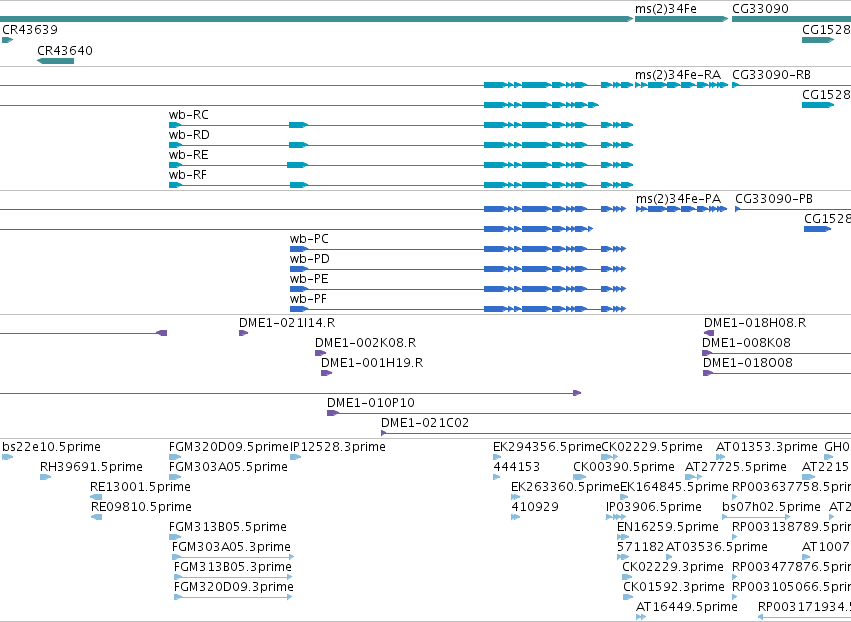This screenshot has height=622, width=851.
Task: Select the RP003477876.5prime EST label
Action: [791, 568]
